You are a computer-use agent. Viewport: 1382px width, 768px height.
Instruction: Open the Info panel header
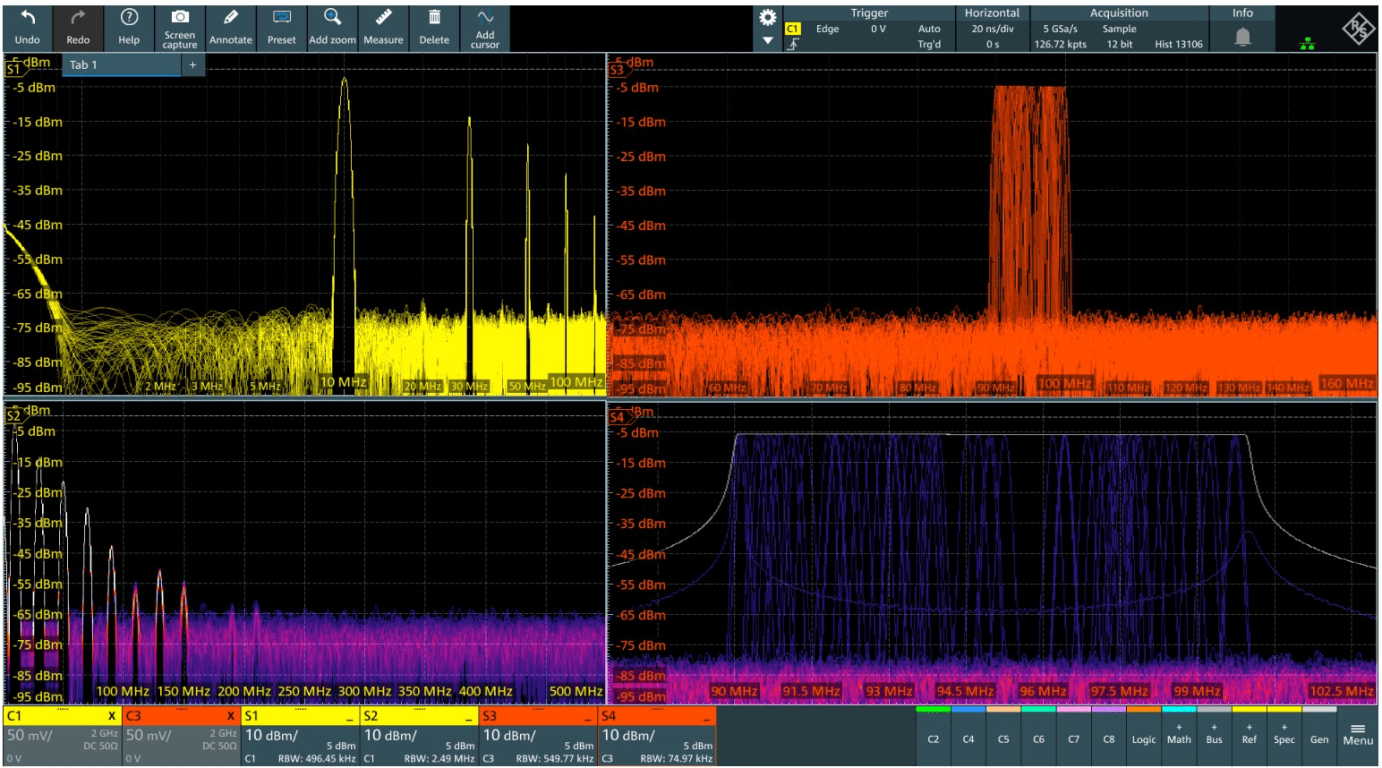point(1242,13)
